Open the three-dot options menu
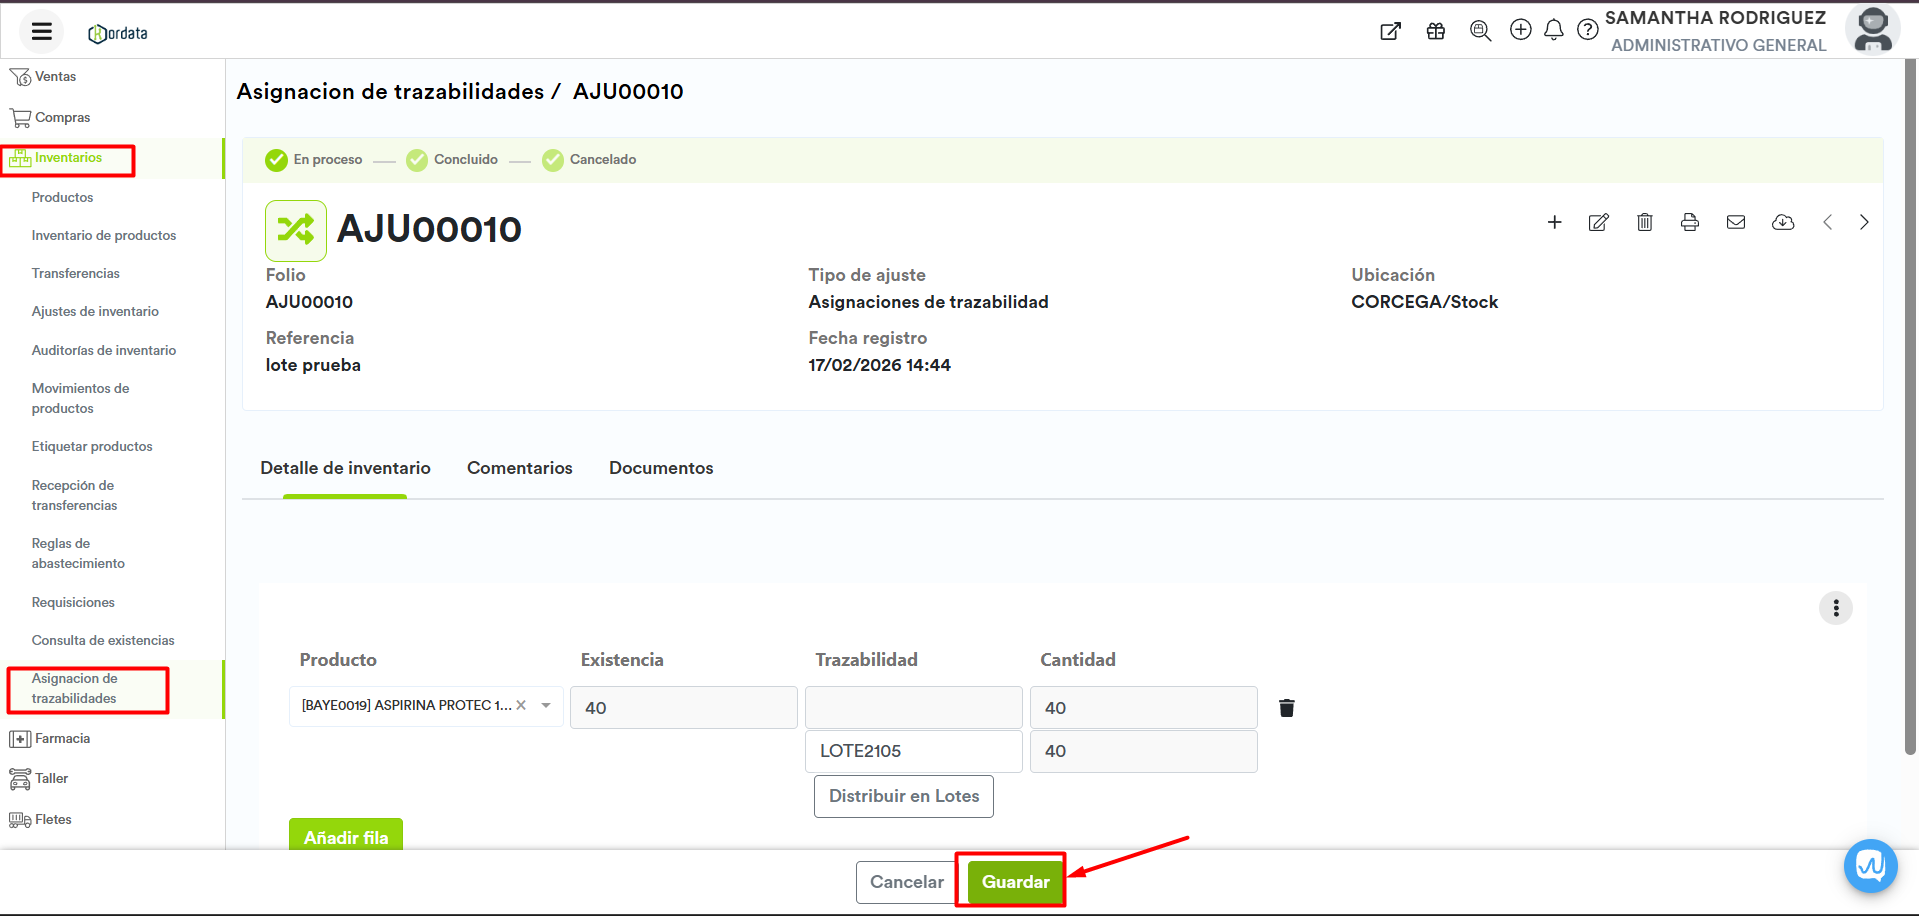 pos(1835,608)
